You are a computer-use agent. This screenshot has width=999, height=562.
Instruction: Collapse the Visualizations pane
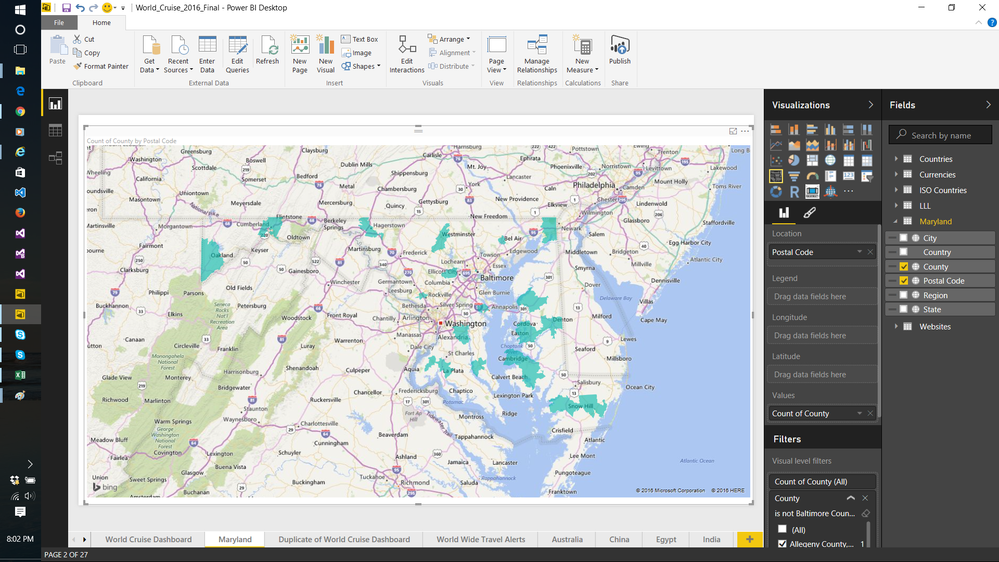[x=870, y=104]
